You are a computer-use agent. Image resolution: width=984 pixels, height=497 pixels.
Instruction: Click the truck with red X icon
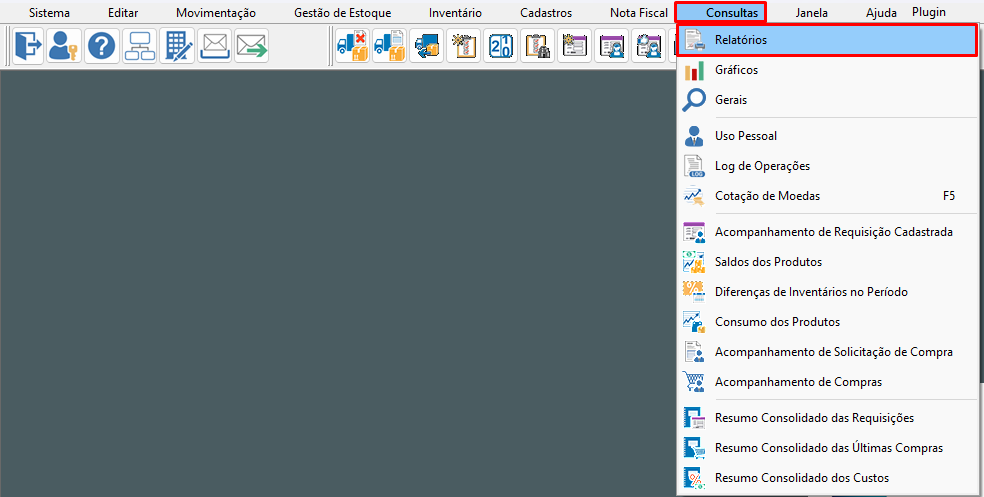[x=353, y=46]
